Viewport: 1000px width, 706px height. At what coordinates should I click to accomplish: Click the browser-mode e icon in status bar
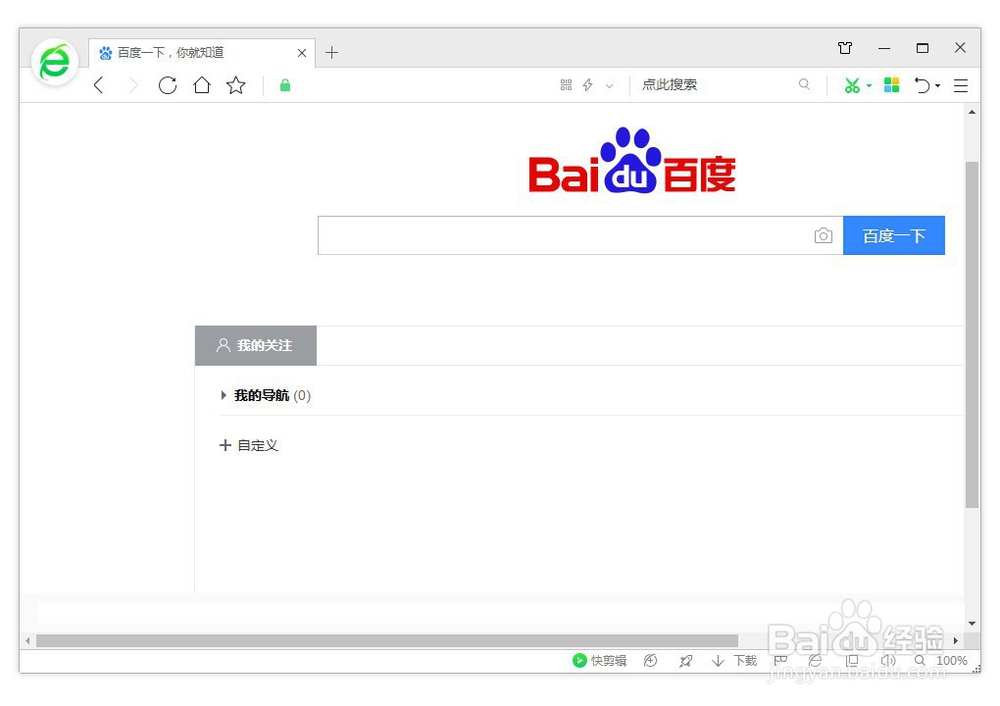click(815, 661)
